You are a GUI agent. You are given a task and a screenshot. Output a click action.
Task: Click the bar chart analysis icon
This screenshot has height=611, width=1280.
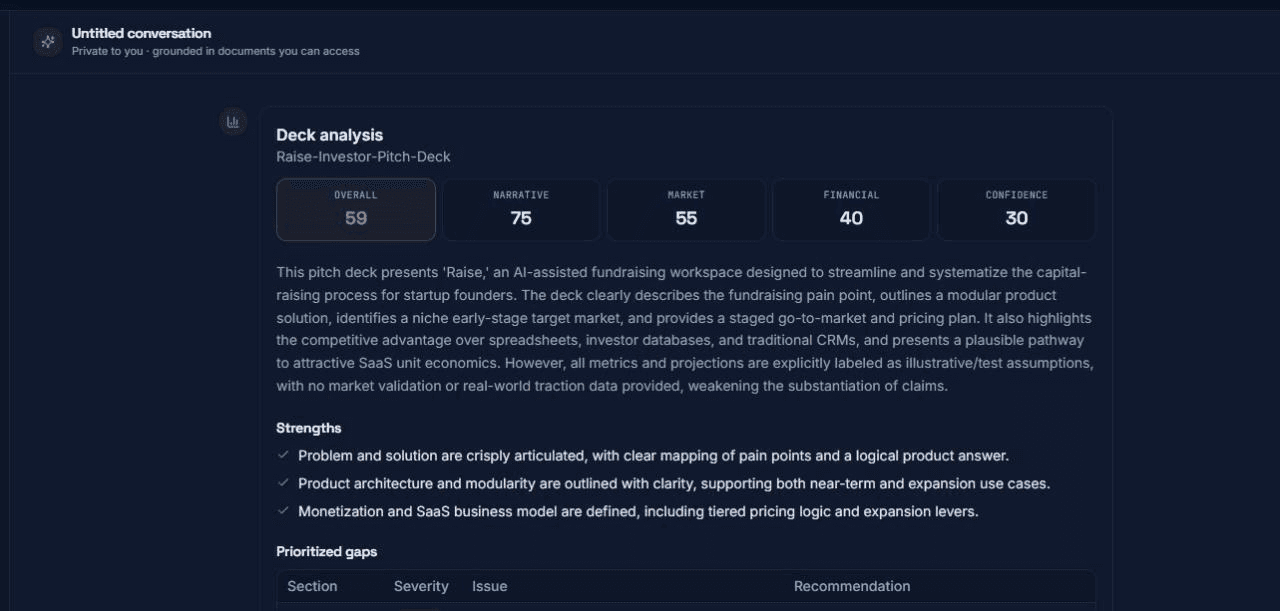(x=233, y=122)
